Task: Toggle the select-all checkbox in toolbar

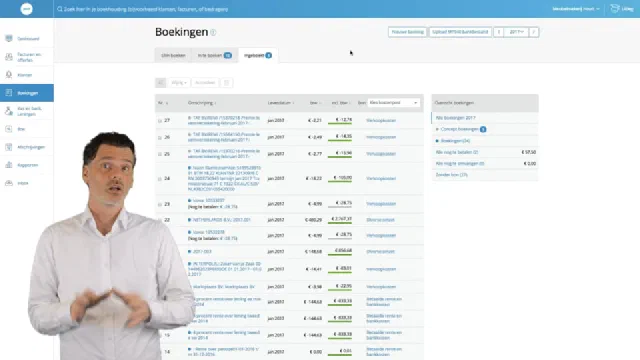Action: click(160, 82)
